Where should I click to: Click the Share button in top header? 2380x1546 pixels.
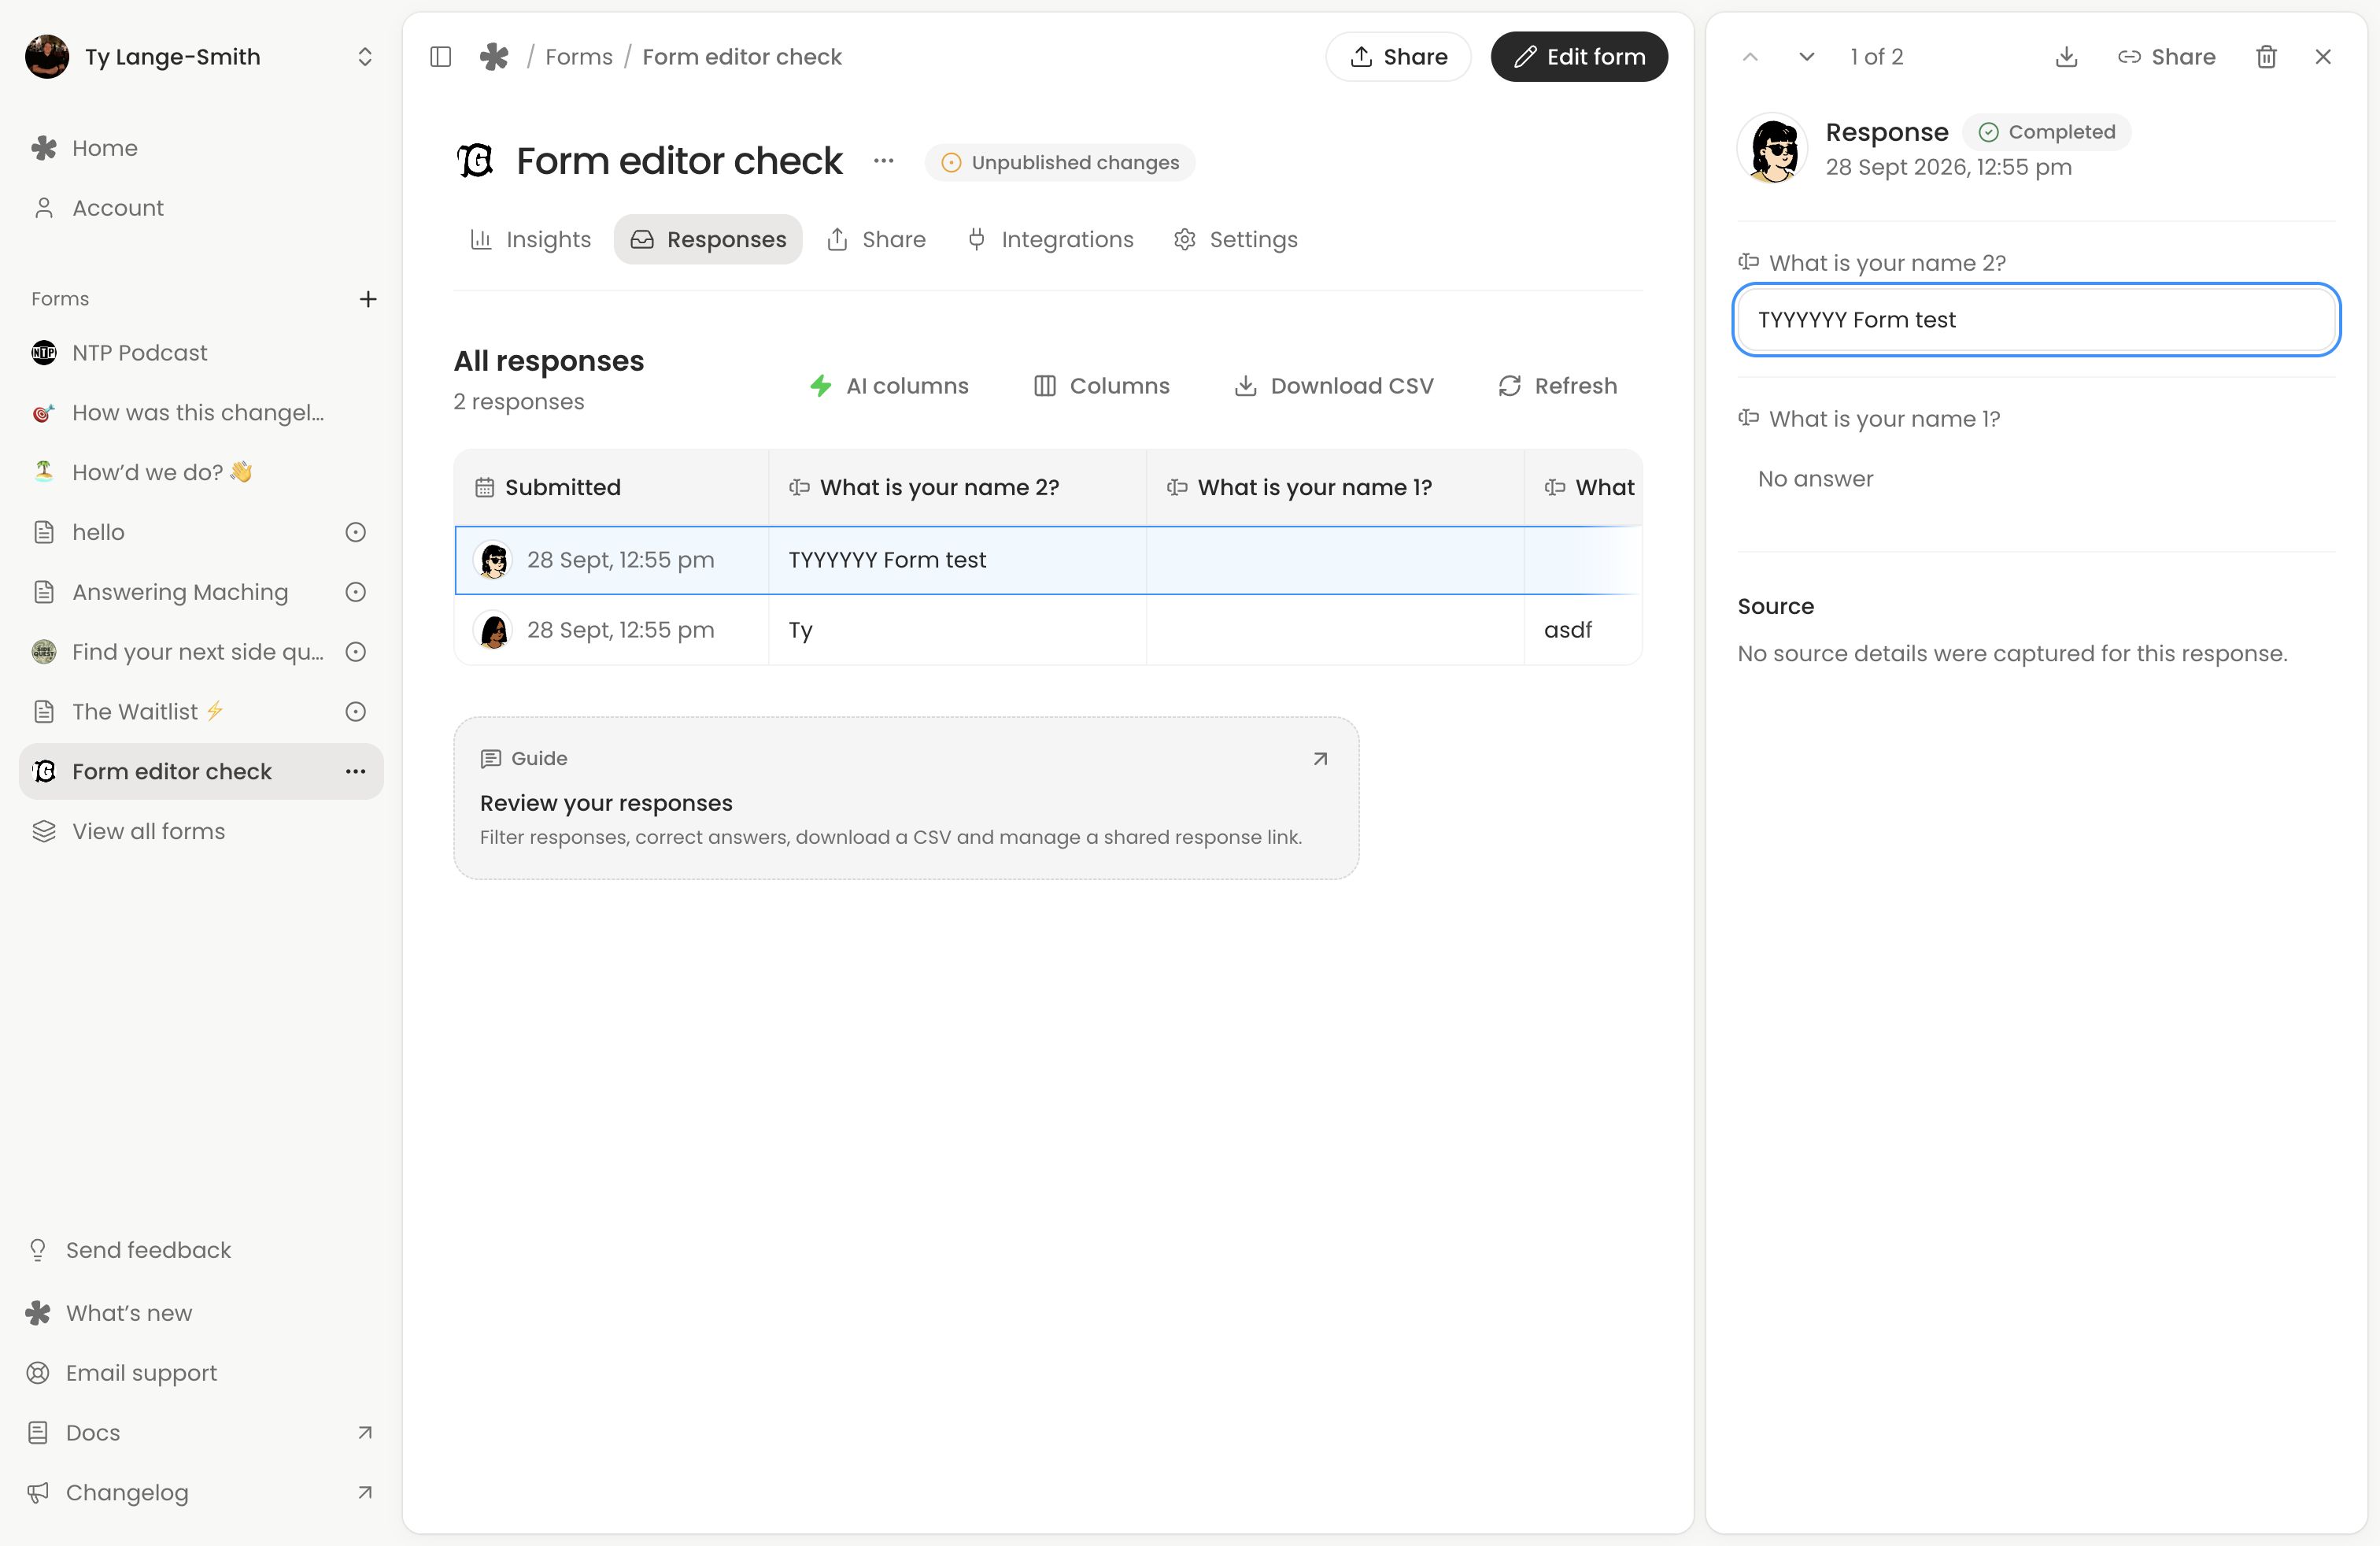1398,57
